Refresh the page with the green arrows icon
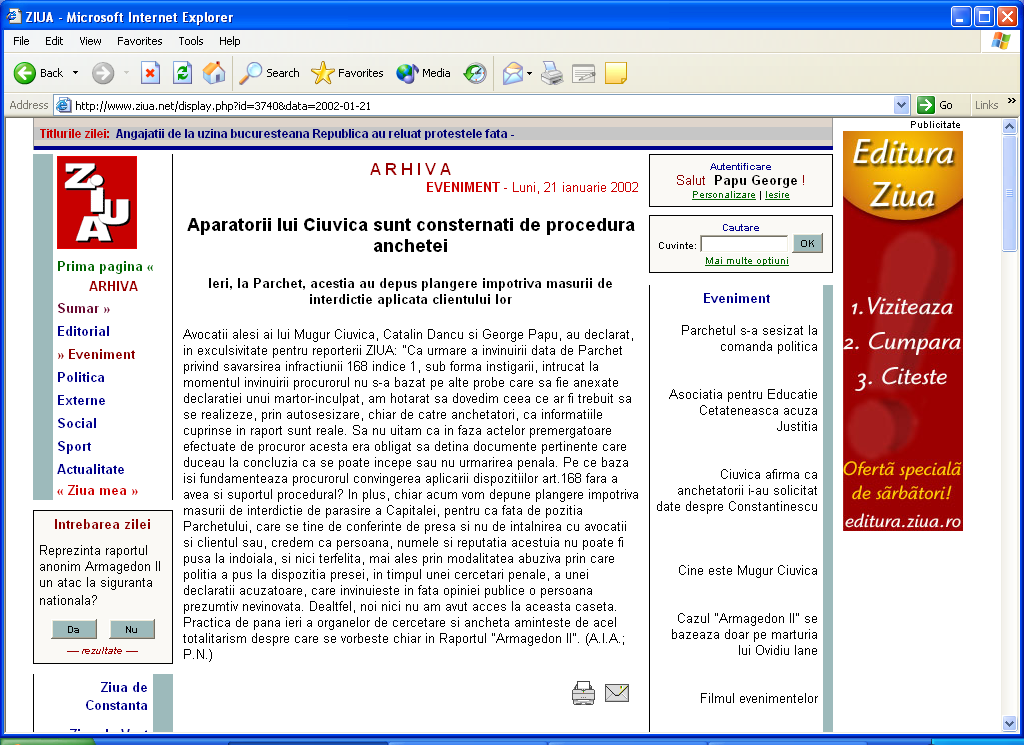The height and width of the screenshot is (745, 1028). [182, 73]
